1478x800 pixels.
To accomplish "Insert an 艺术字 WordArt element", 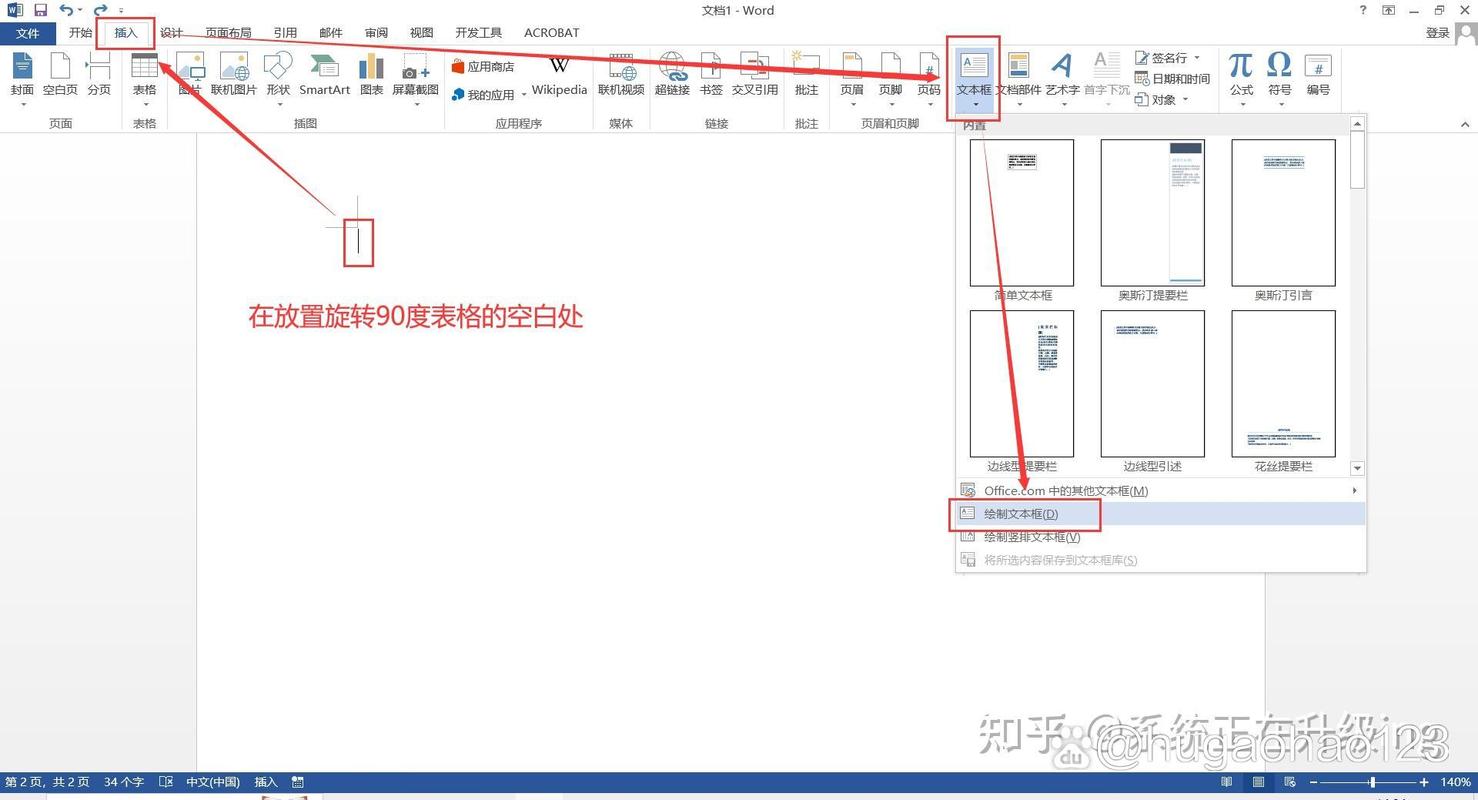I will coord(1061,75).
